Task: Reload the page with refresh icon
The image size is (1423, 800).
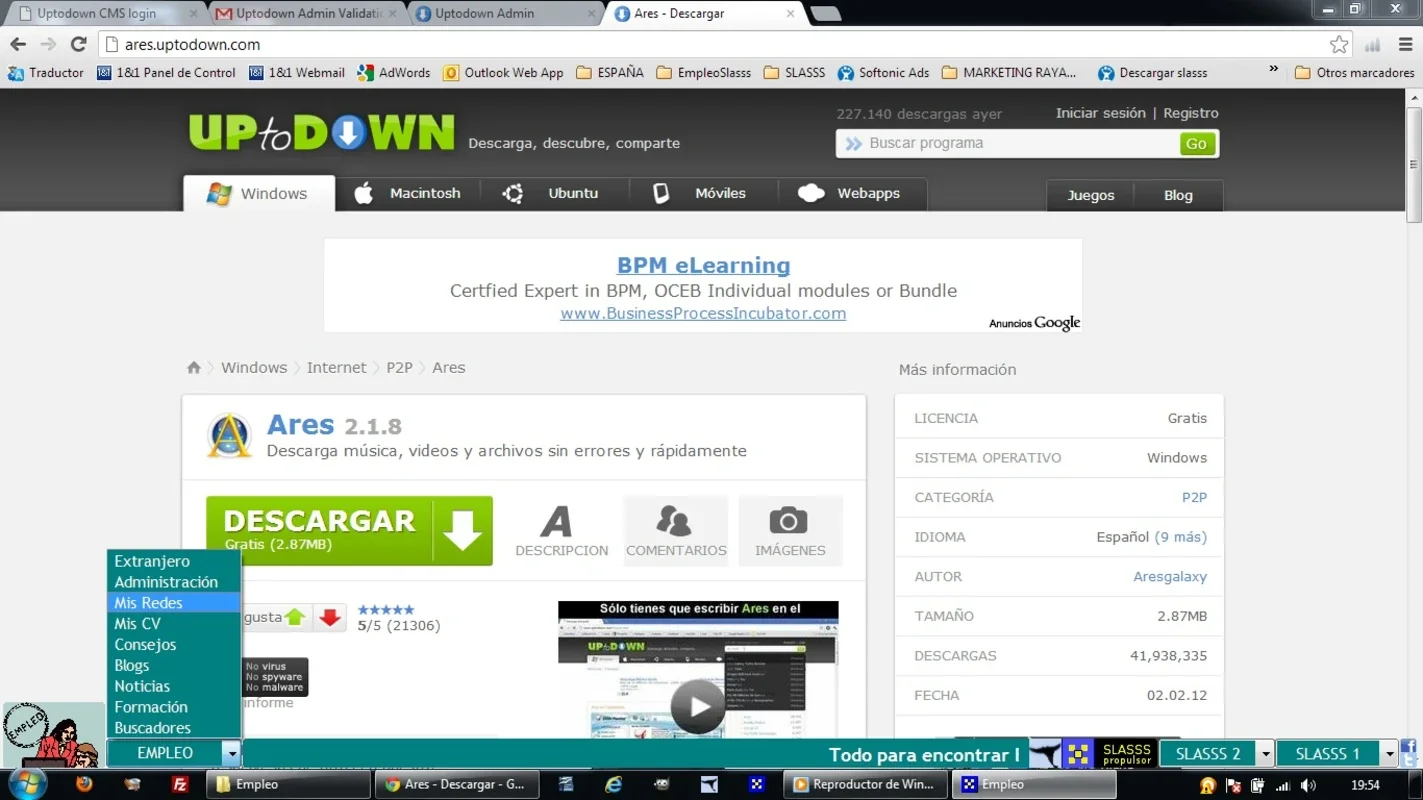Action: (x=79, y=44)
